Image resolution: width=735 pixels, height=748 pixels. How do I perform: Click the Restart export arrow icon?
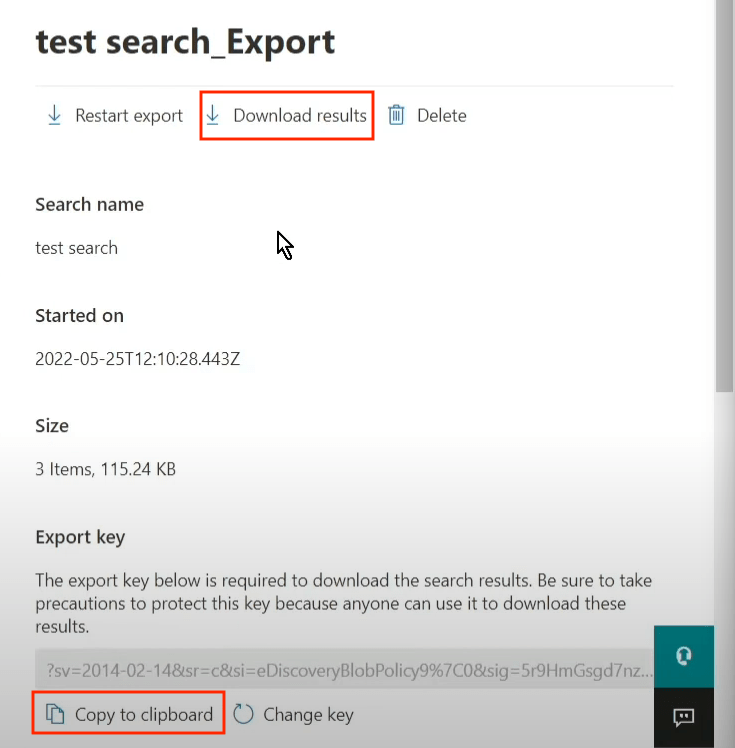coord(54,115)
